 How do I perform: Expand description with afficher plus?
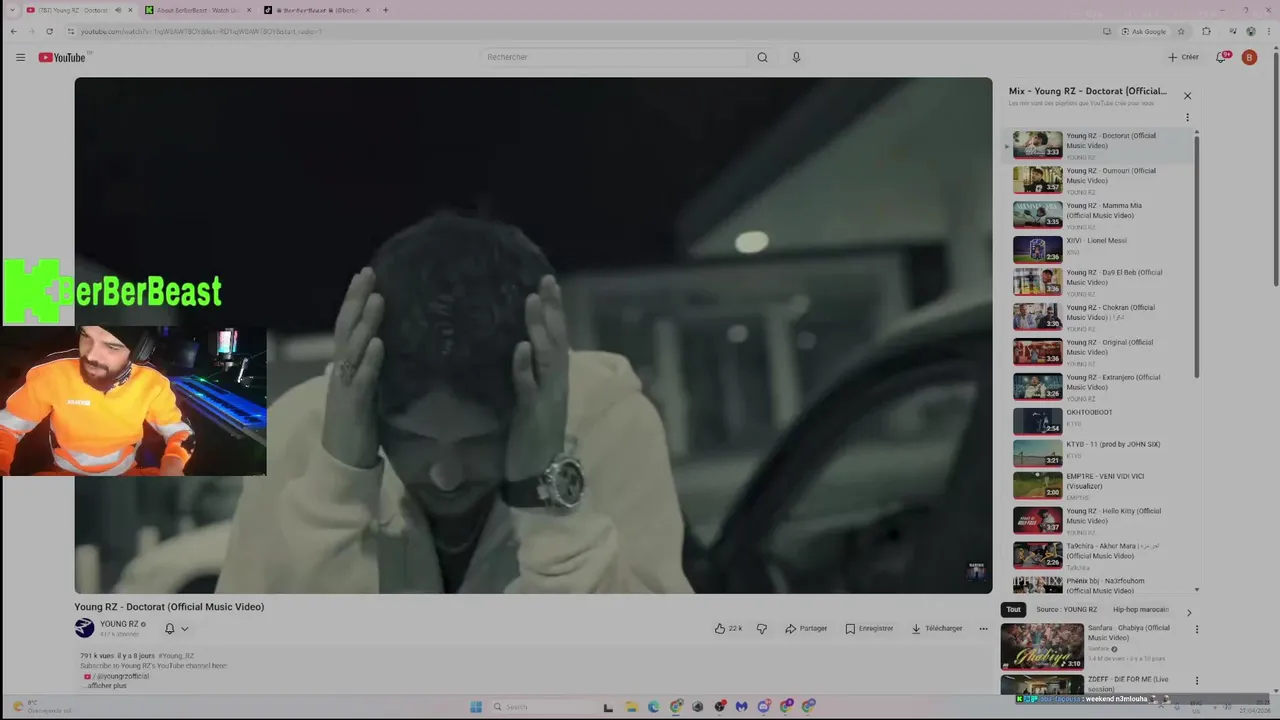pos(106,686)
